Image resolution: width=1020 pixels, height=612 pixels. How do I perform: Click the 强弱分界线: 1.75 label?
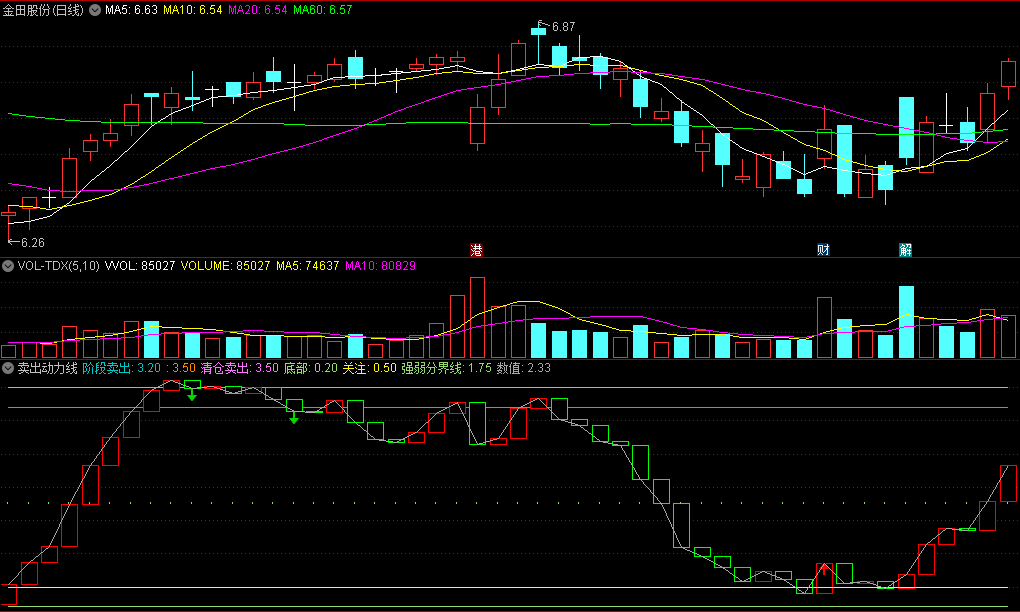tap(446, 368)
